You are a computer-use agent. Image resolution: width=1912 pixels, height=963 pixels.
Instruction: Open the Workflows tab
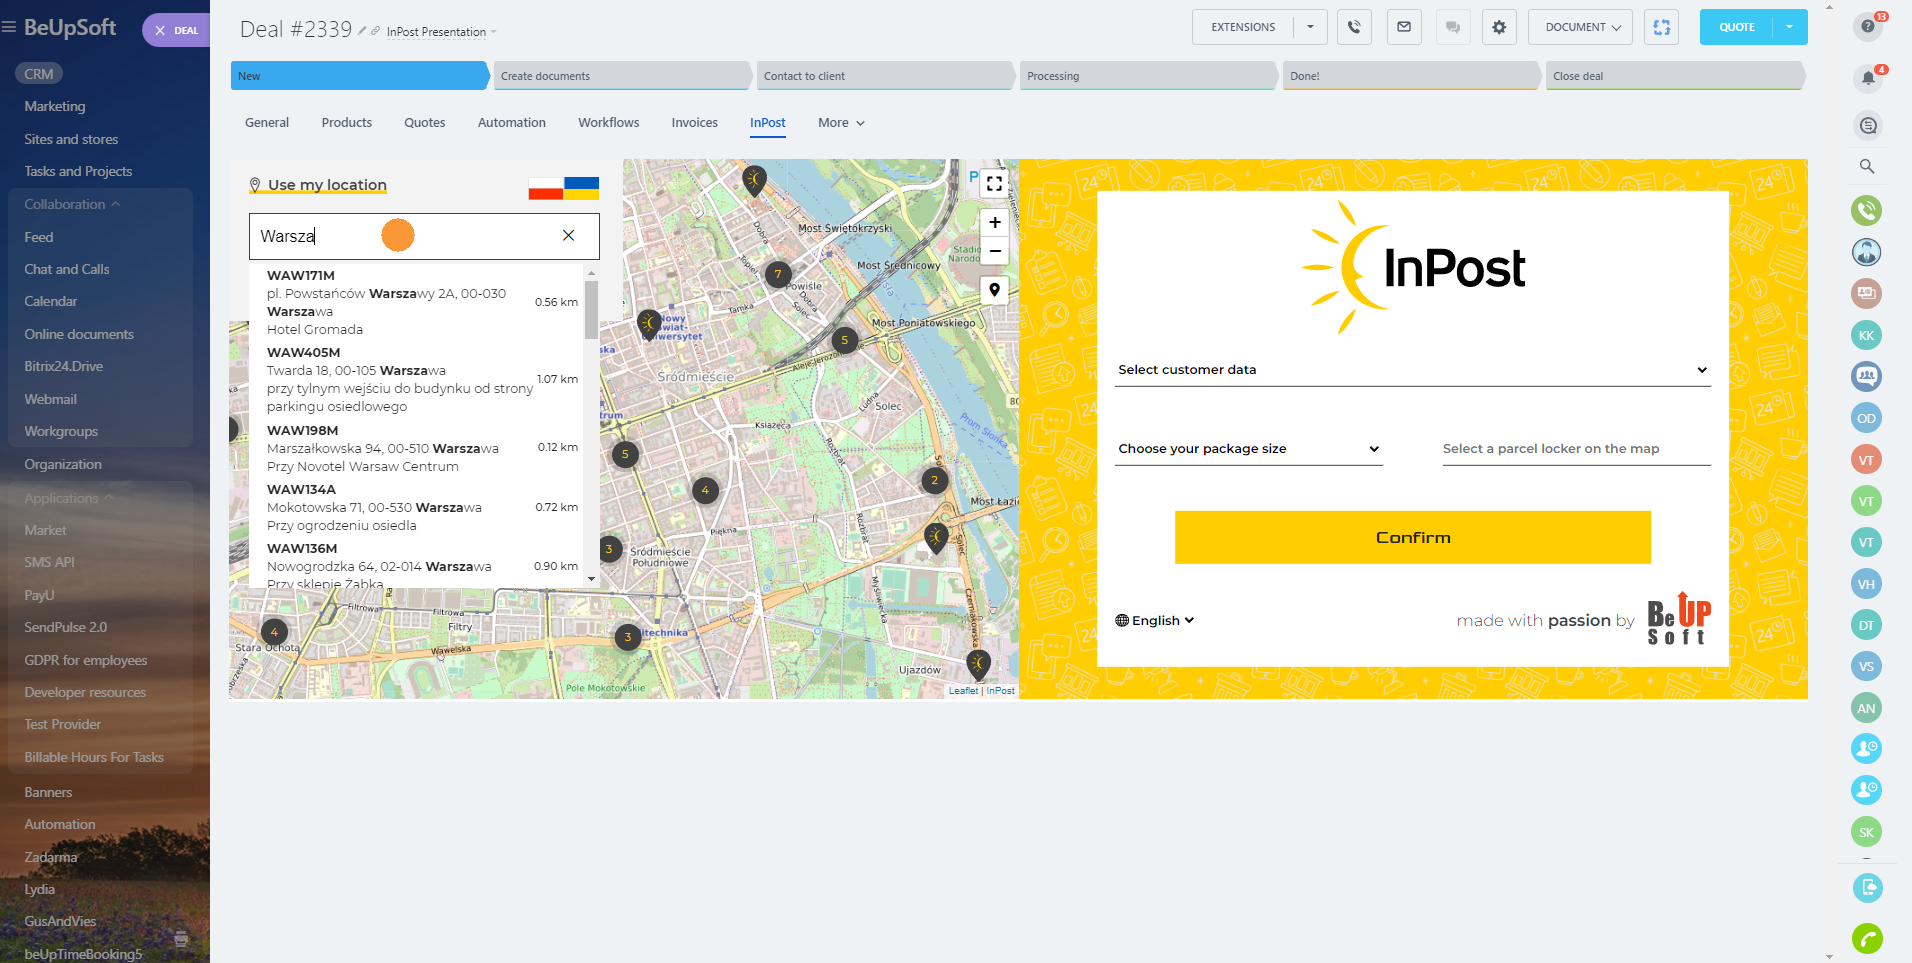608,123
